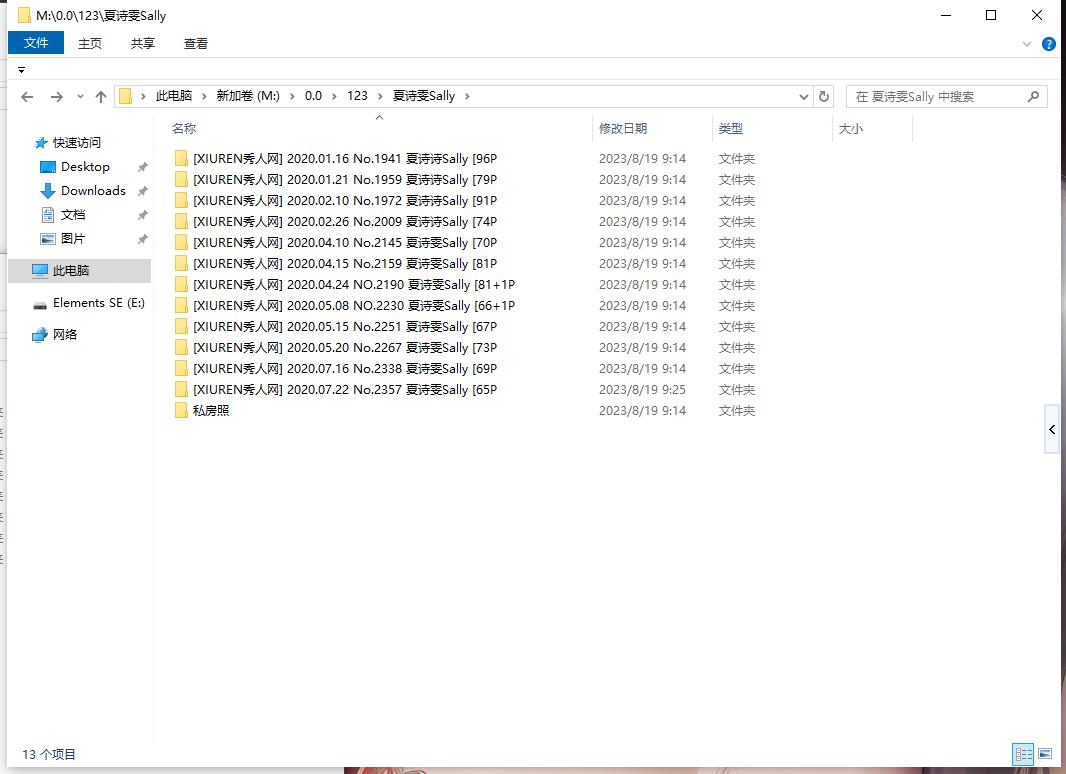Expand breadcrumb chevron after 123

(379, 97)
